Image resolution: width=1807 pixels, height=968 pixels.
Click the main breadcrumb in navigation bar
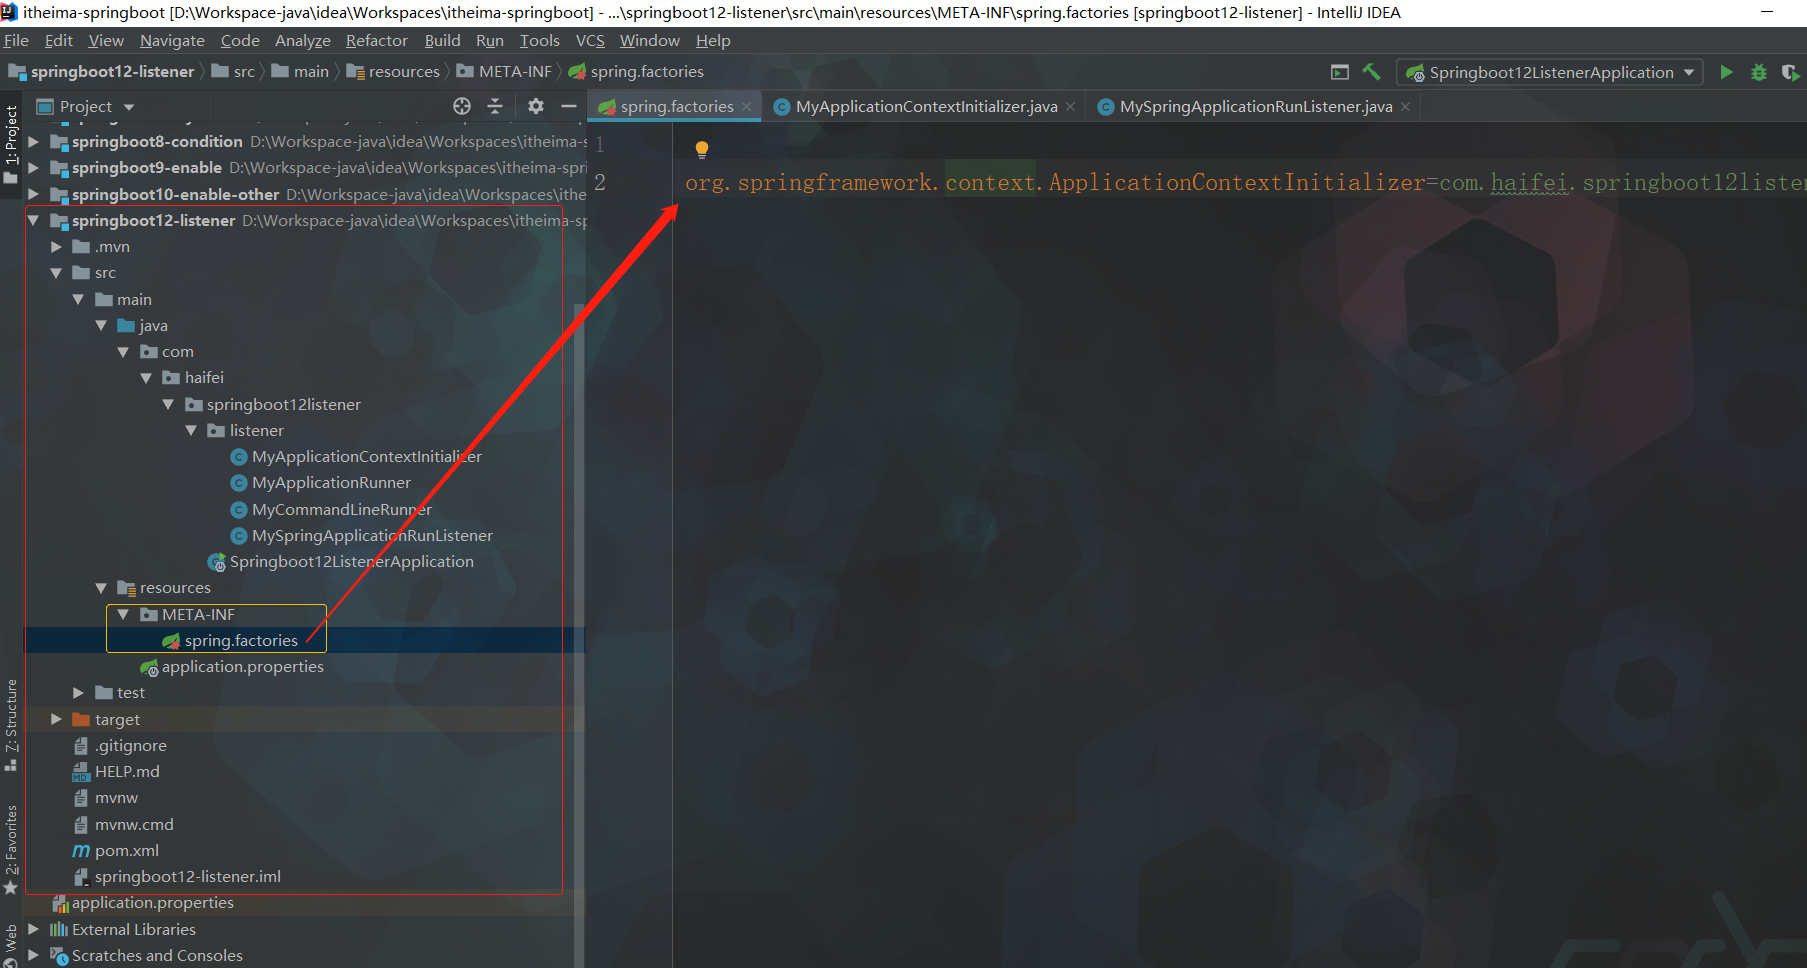[x=301, y=72]
